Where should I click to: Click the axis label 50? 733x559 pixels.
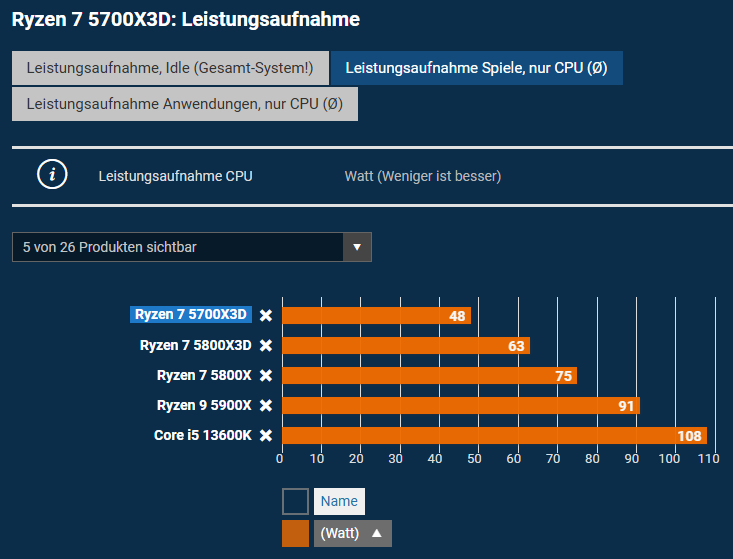click(x=474, y=459)
